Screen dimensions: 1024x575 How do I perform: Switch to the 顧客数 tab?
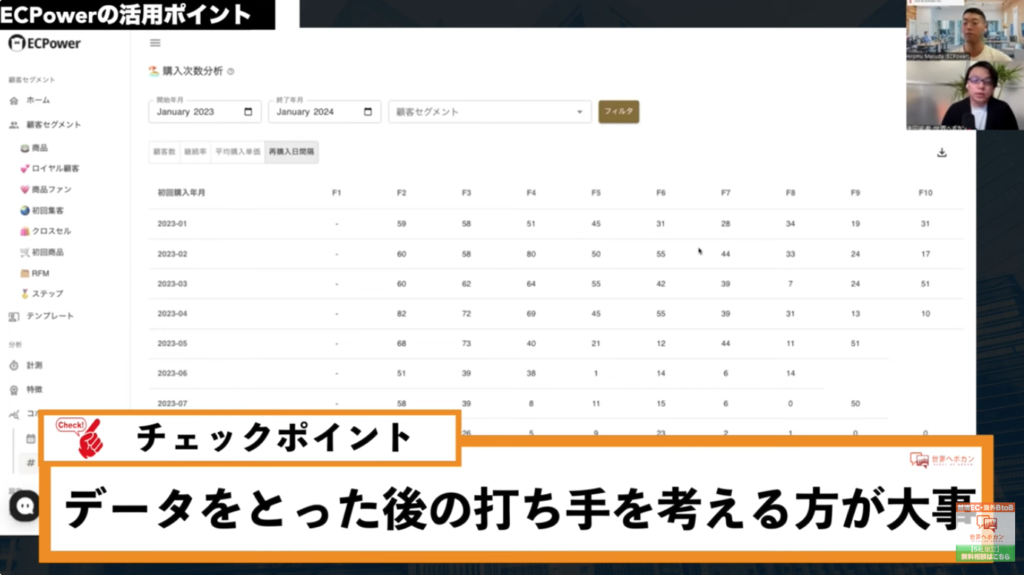165,152
